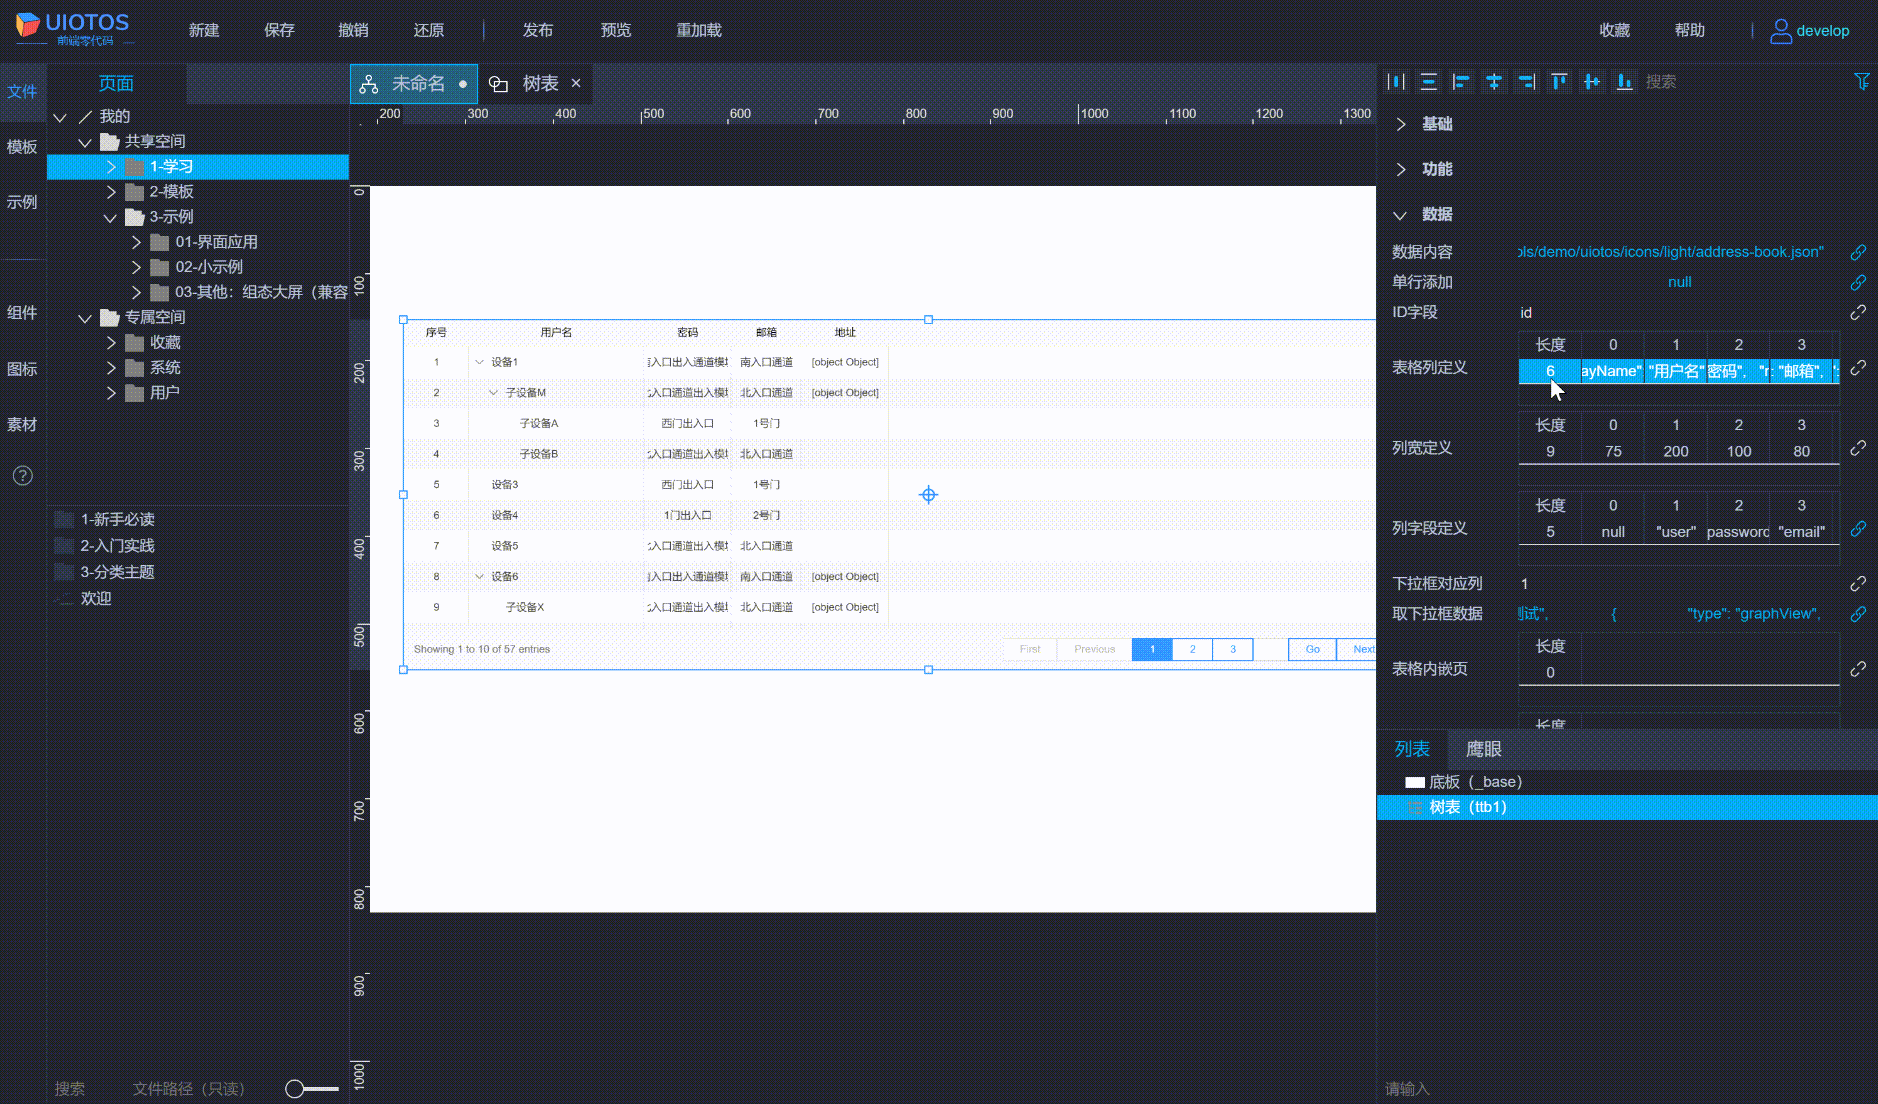1878x1104 pixels.
Task: Click the 保存 button
Action: (279, 30)
